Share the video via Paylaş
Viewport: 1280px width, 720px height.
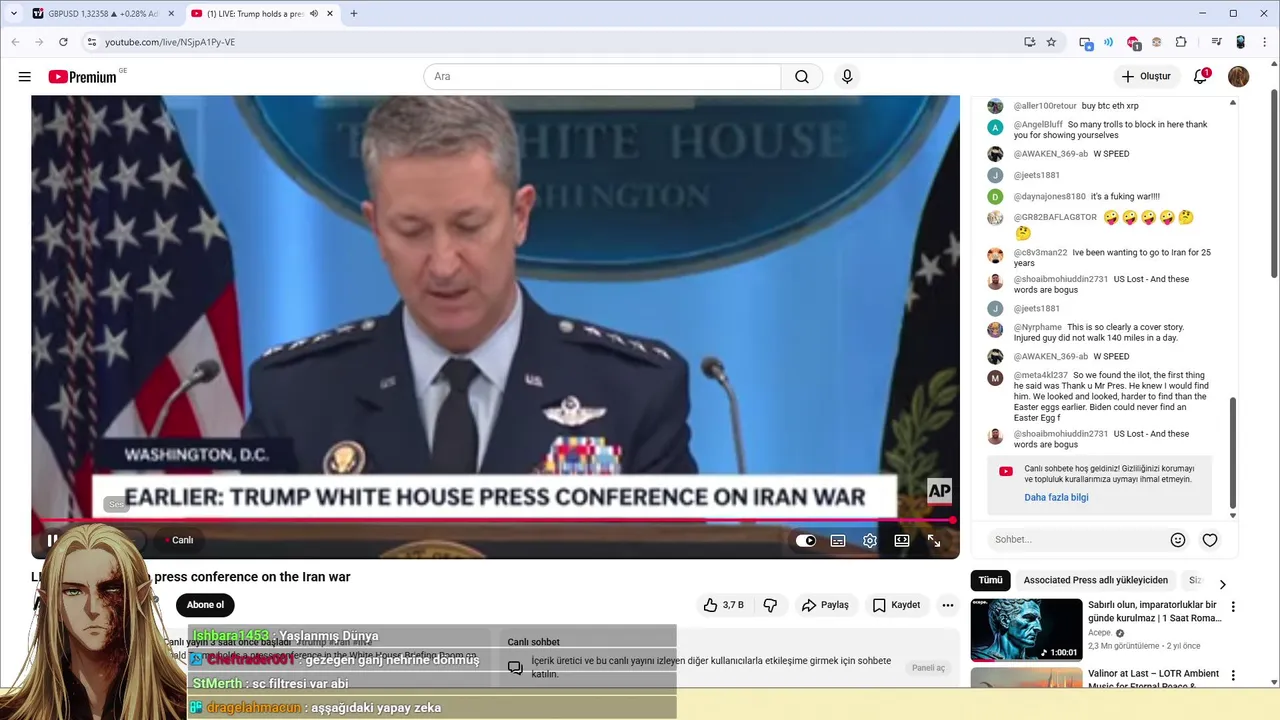[x=825, y=605]
